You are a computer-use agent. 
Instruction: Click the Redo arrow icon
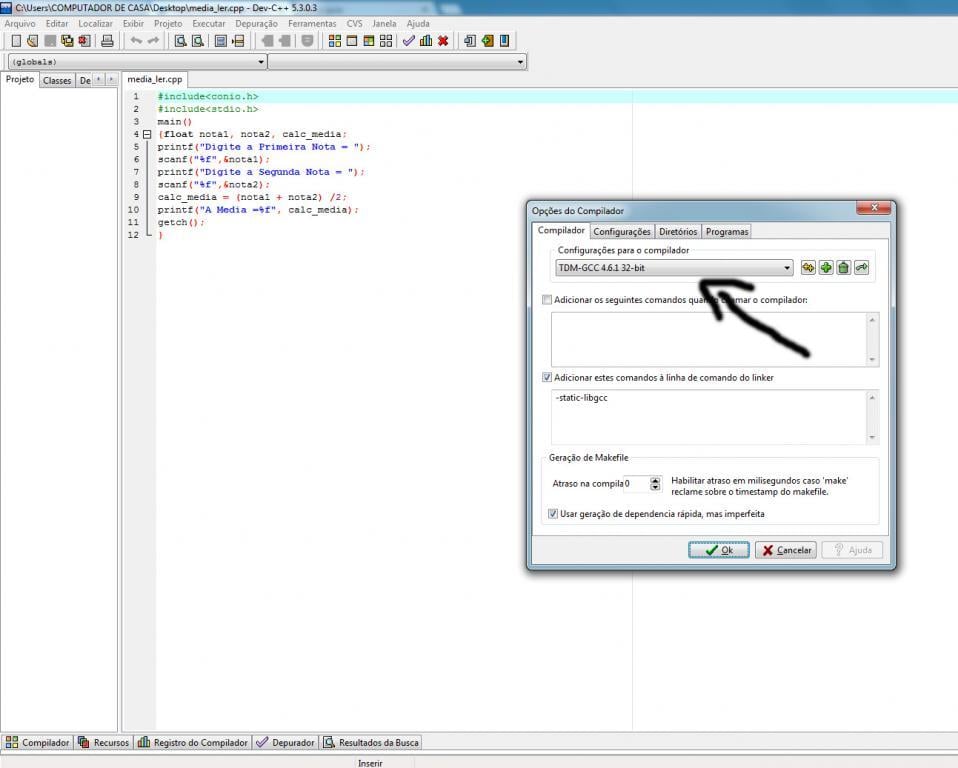(153, 41)
